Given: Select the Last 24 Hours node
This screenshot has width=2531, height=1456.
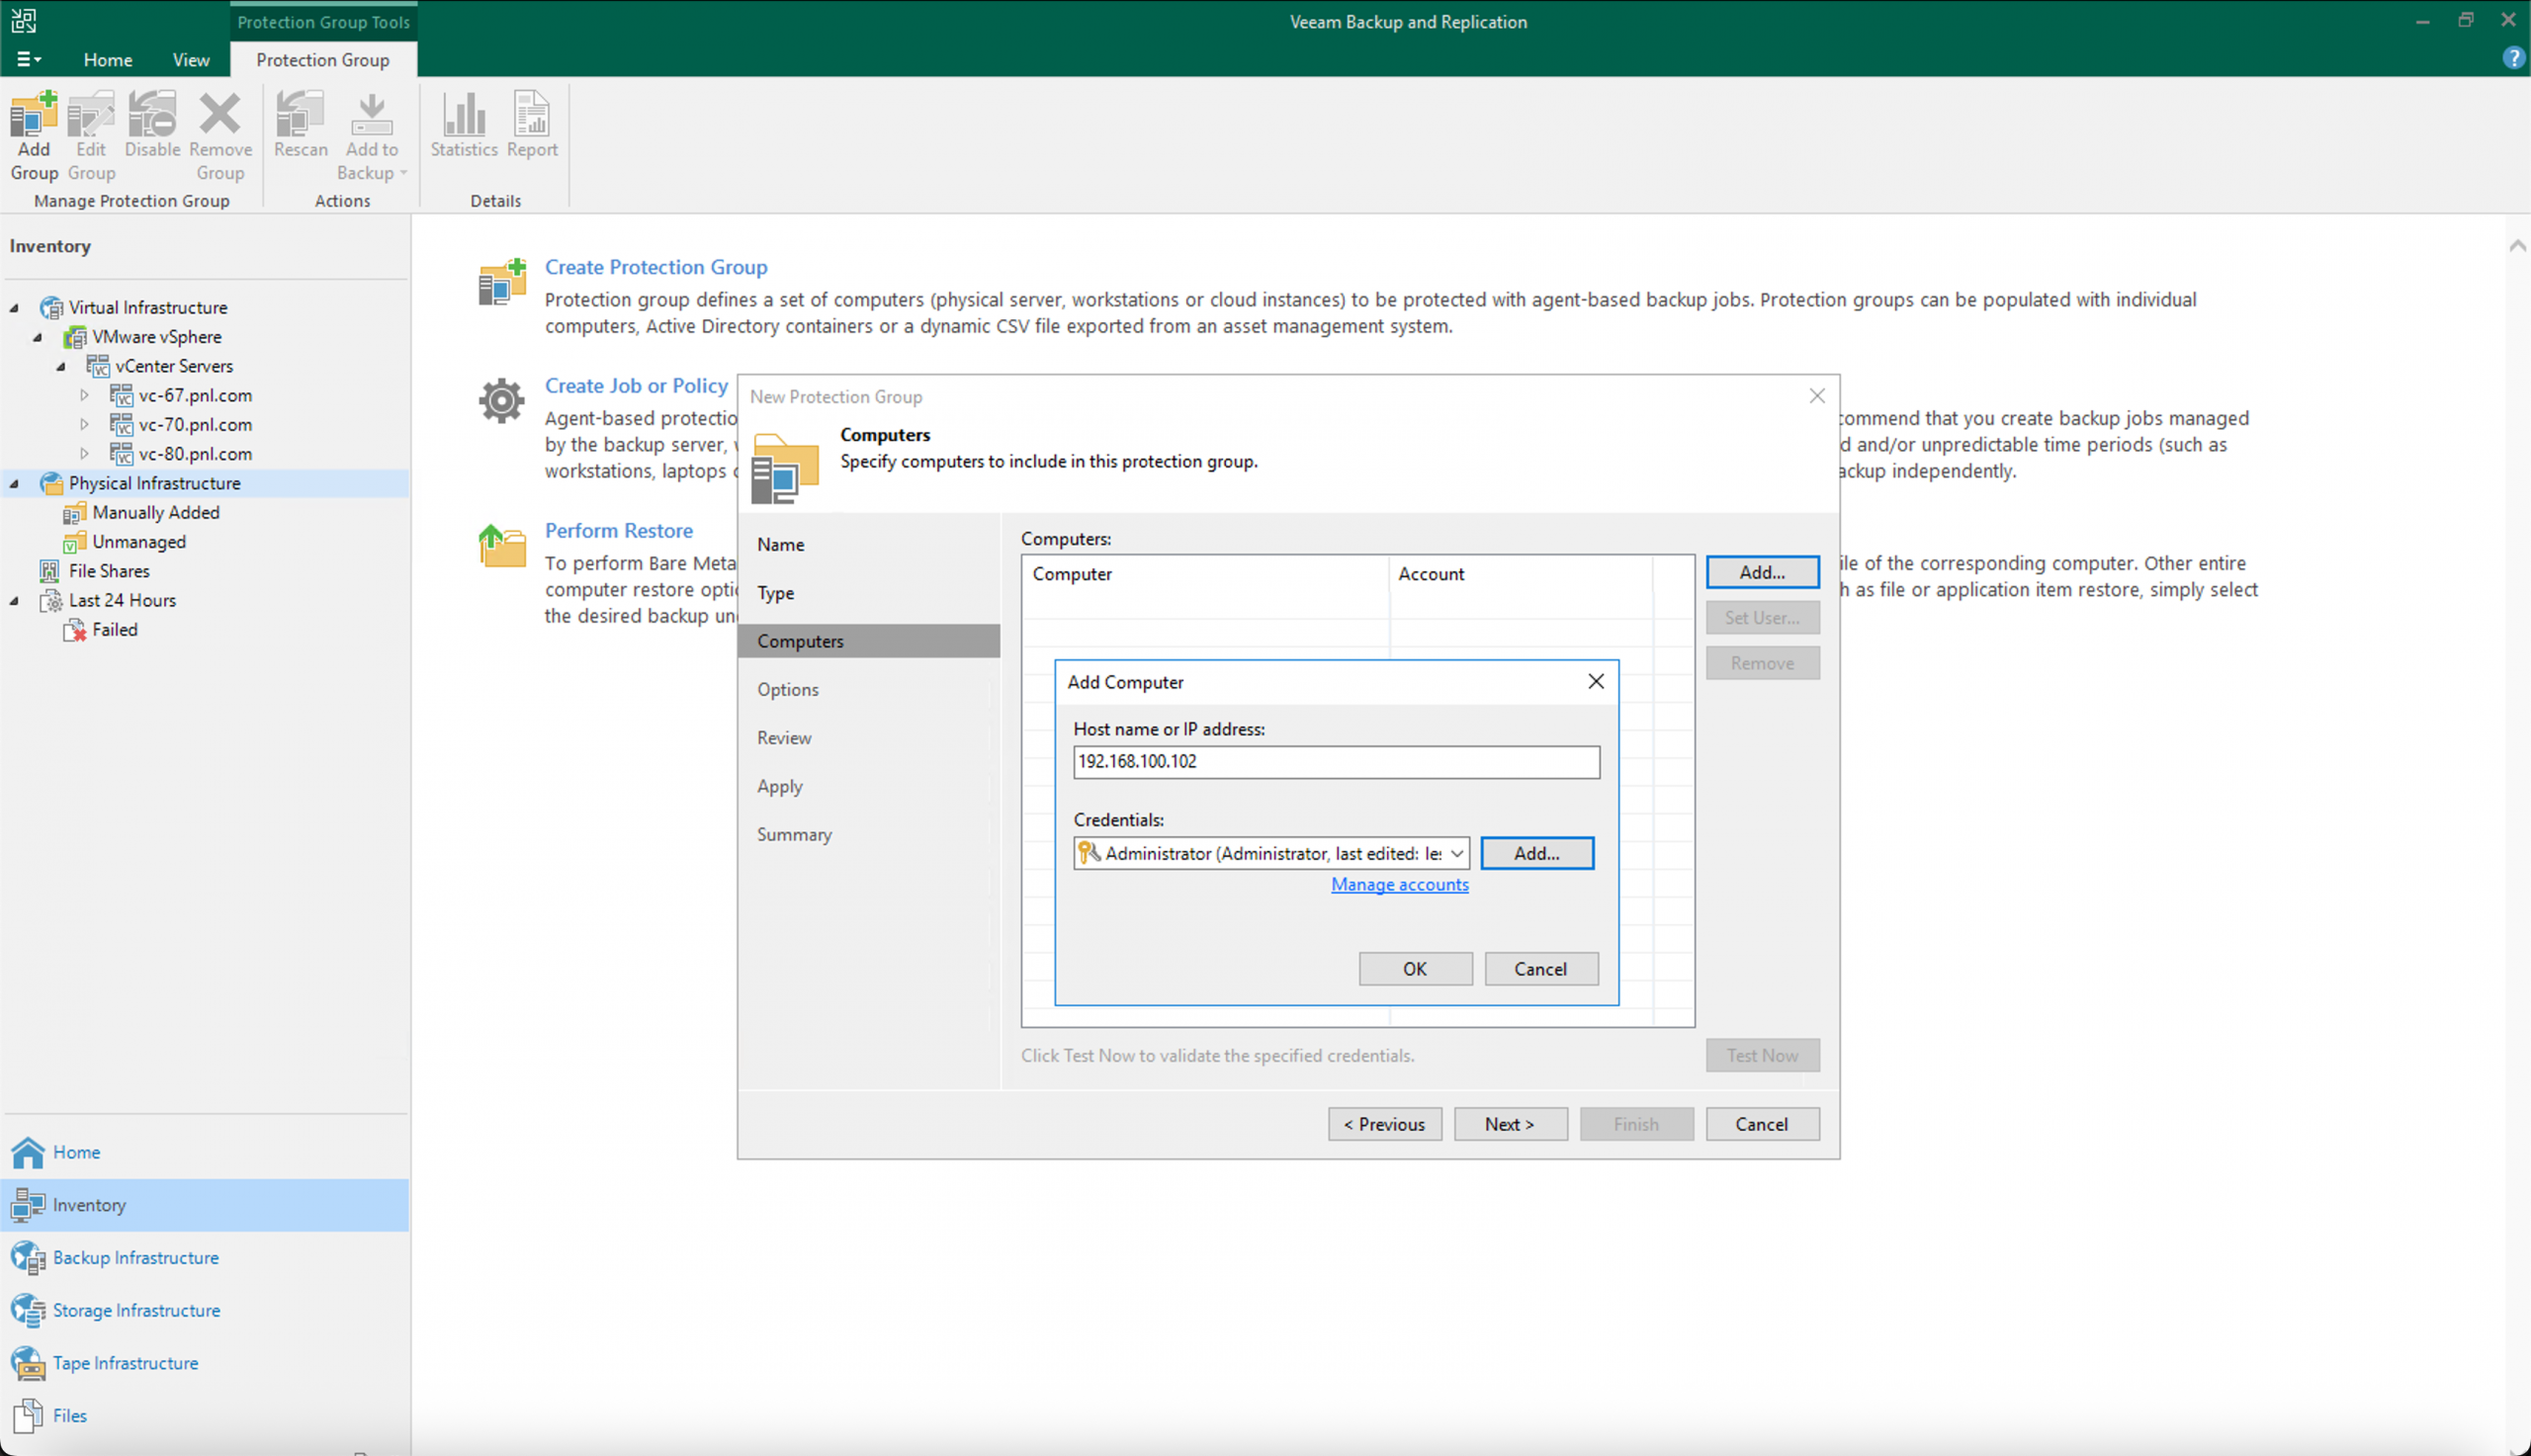Looking at the screenshot, I should coord(122,600).
